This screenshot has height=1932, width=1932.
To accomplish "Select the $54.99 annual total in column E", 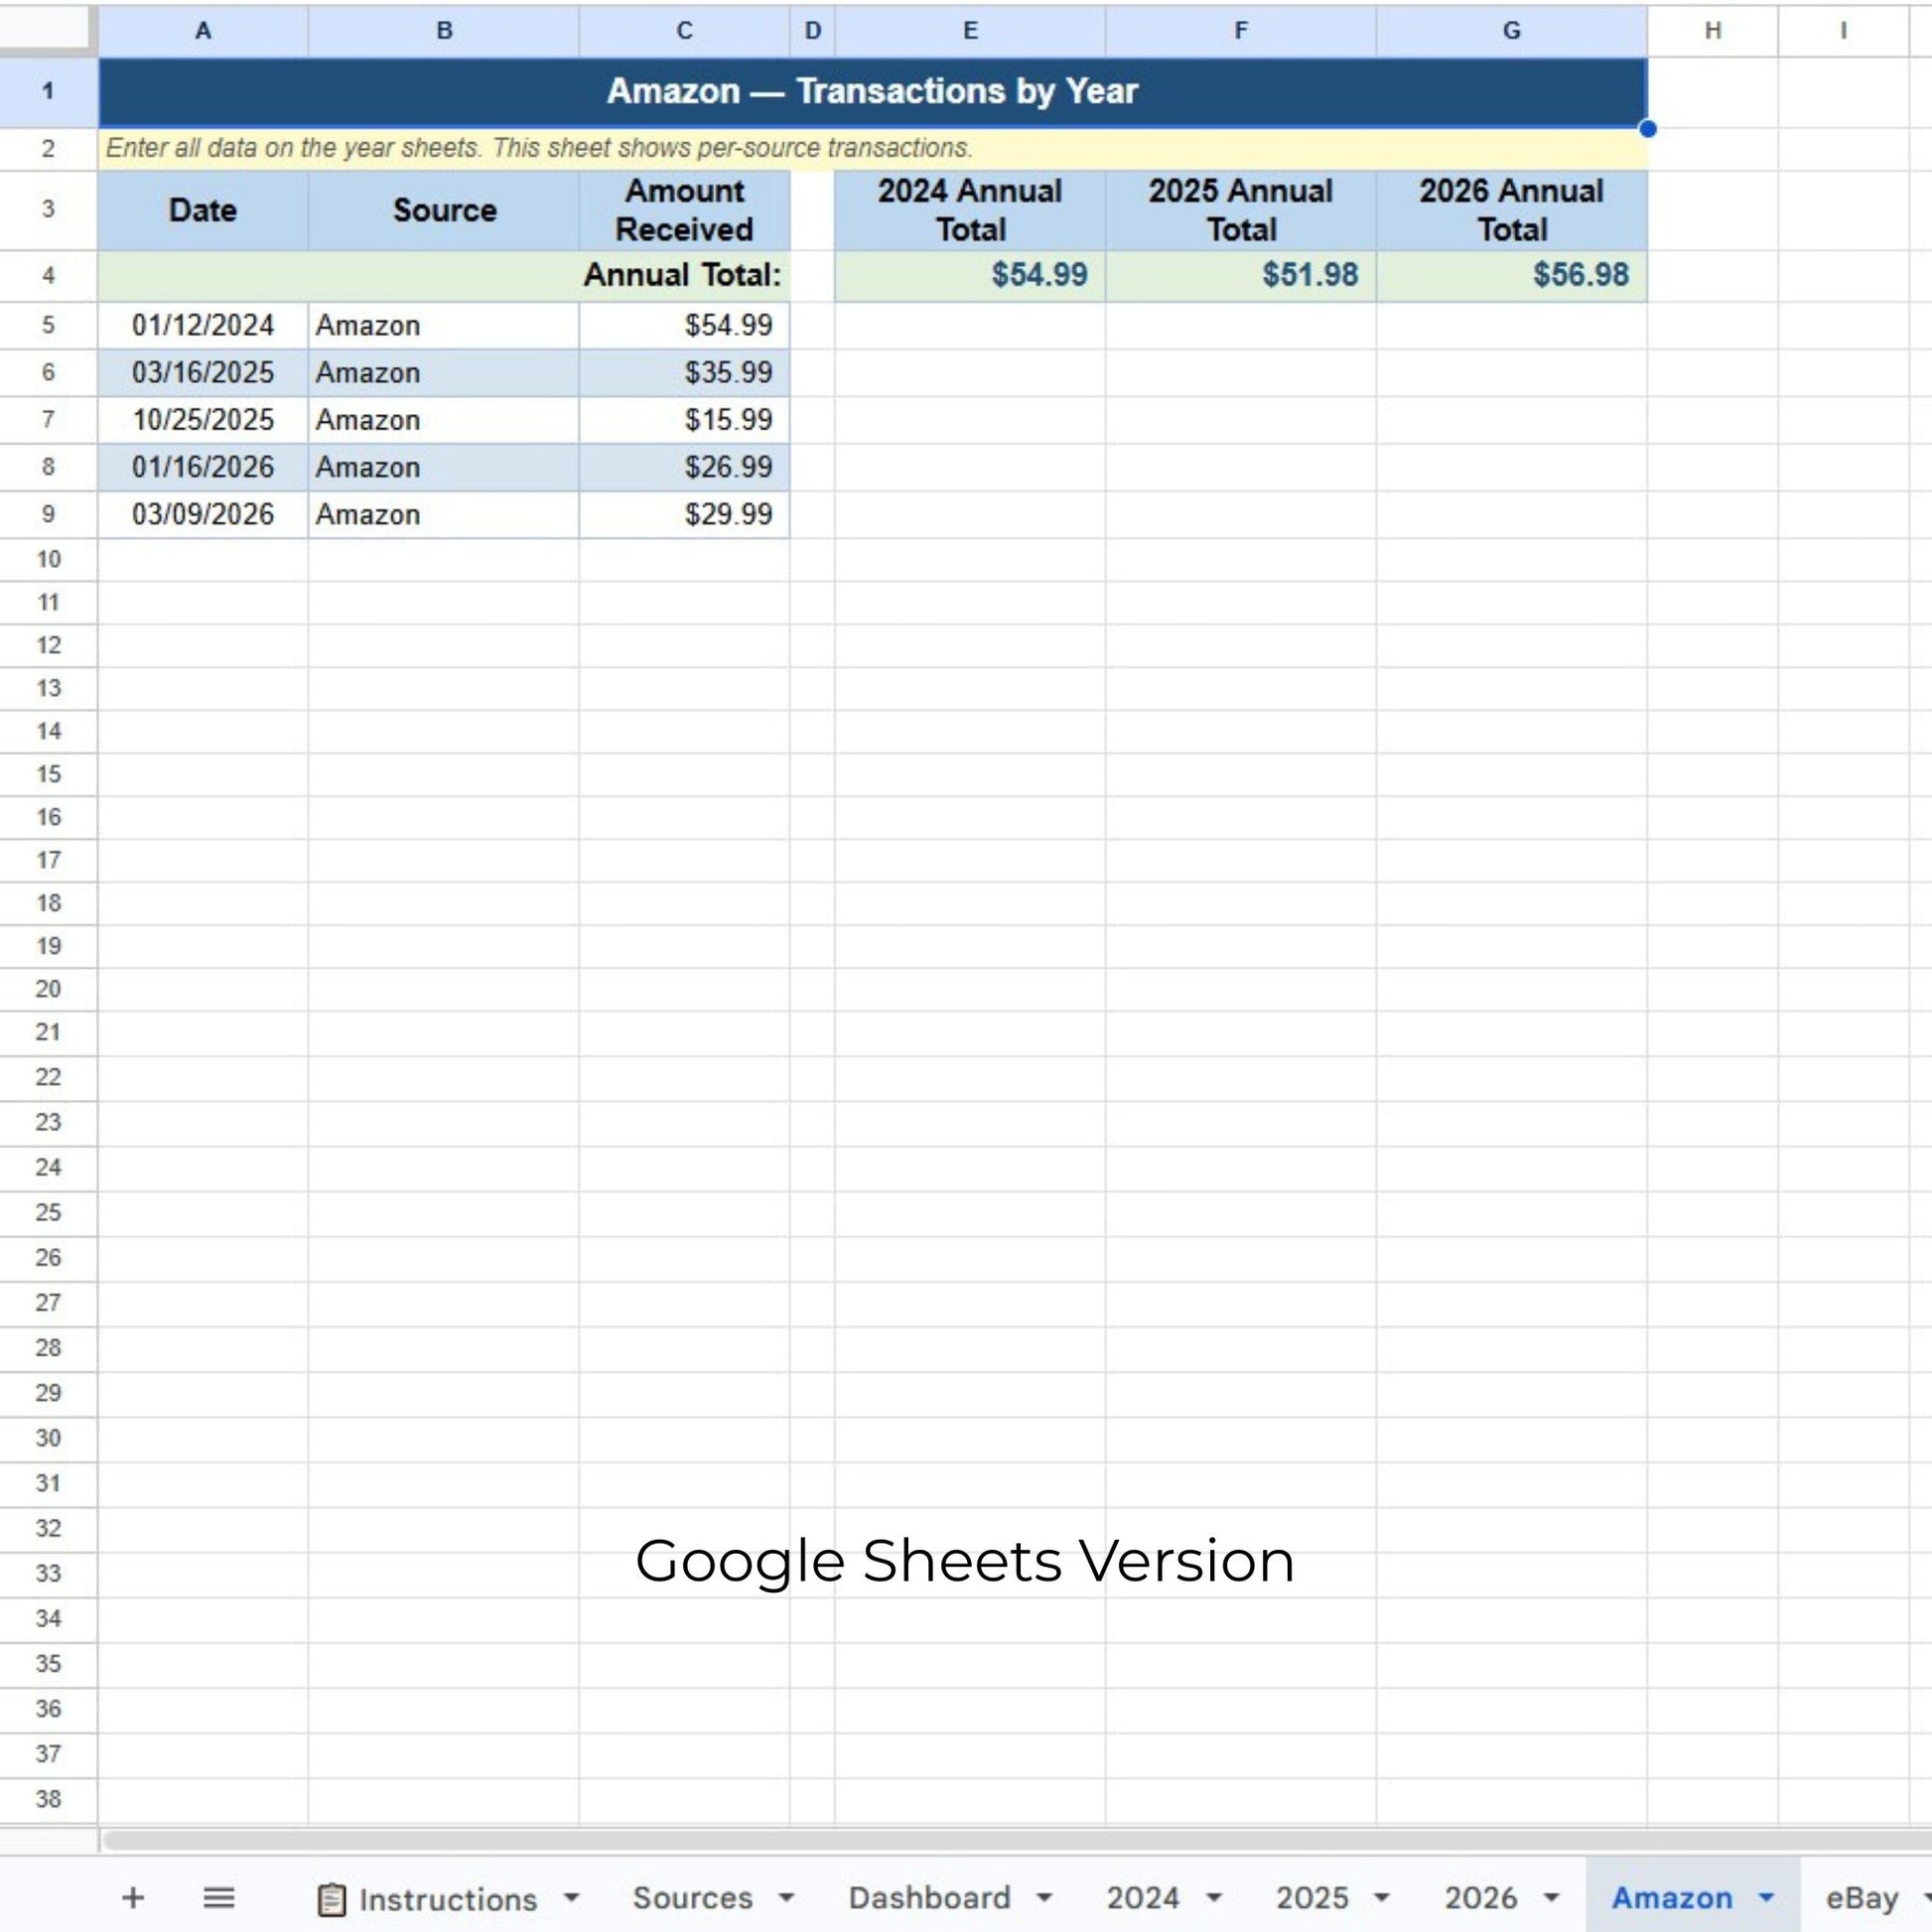I will (x=970, y=276).
